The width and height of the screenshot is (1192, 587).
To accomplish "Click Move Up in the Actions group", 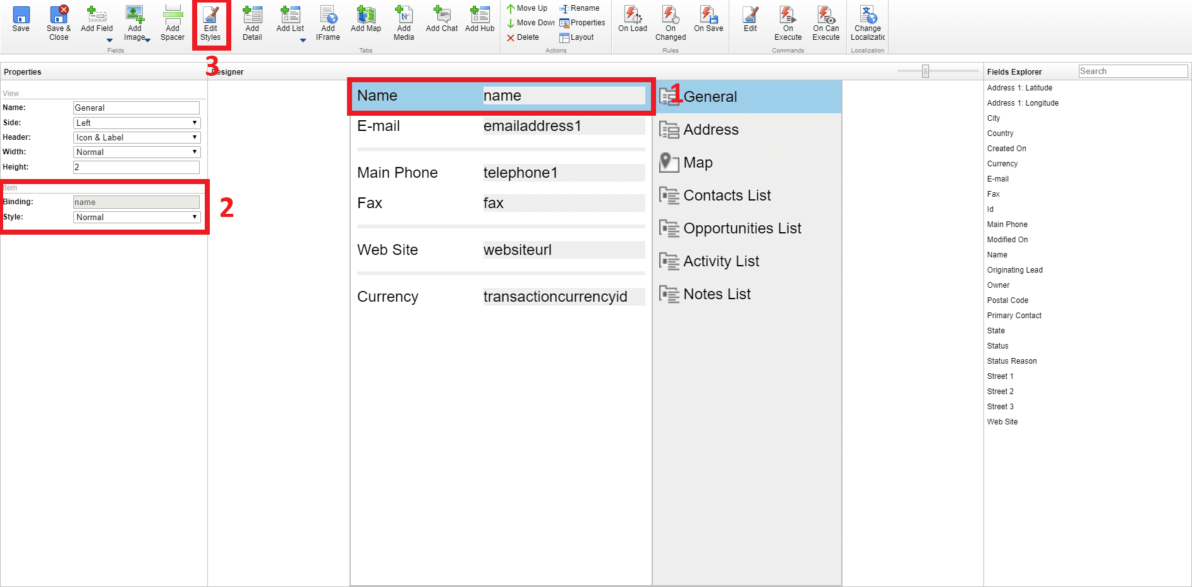I will 530,8.
